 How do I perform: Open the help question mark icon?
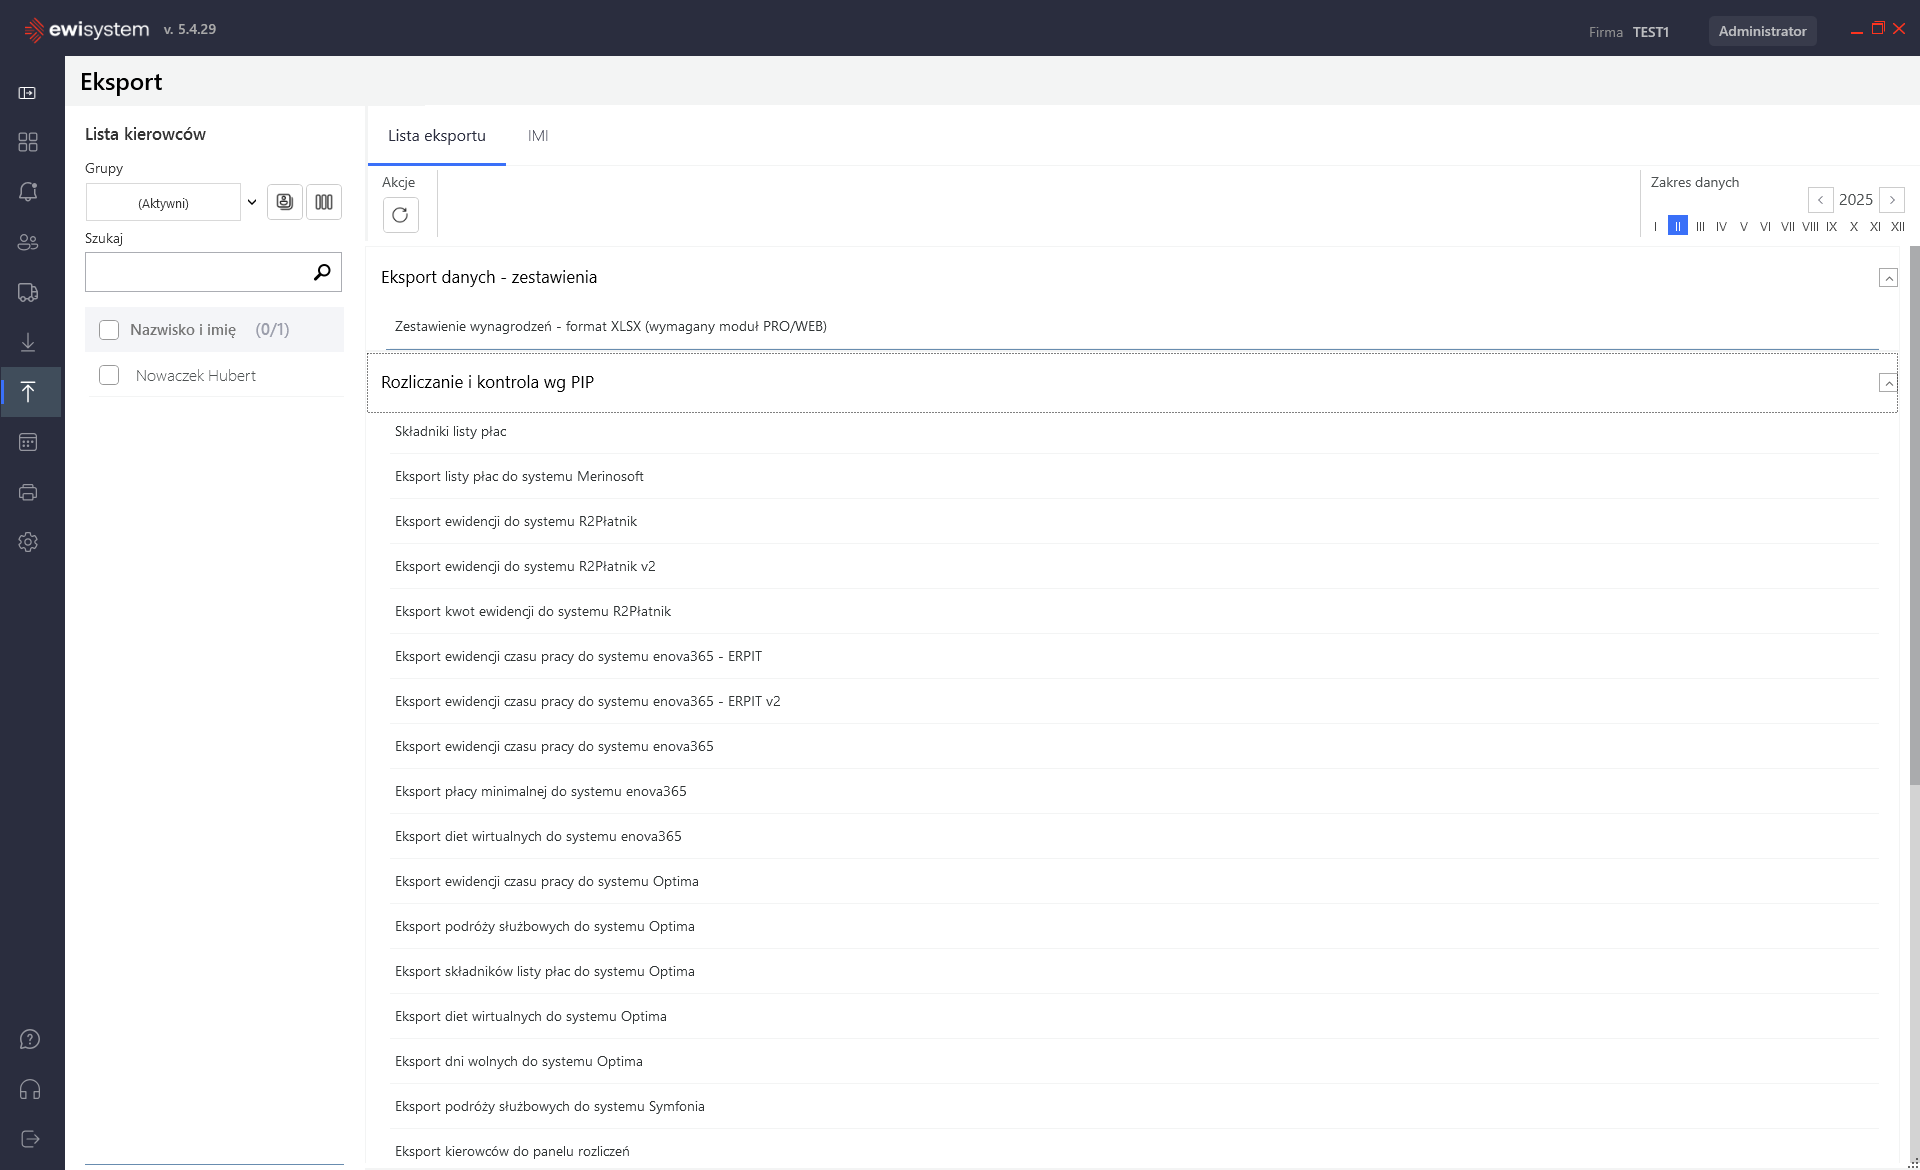[30, 1039]
